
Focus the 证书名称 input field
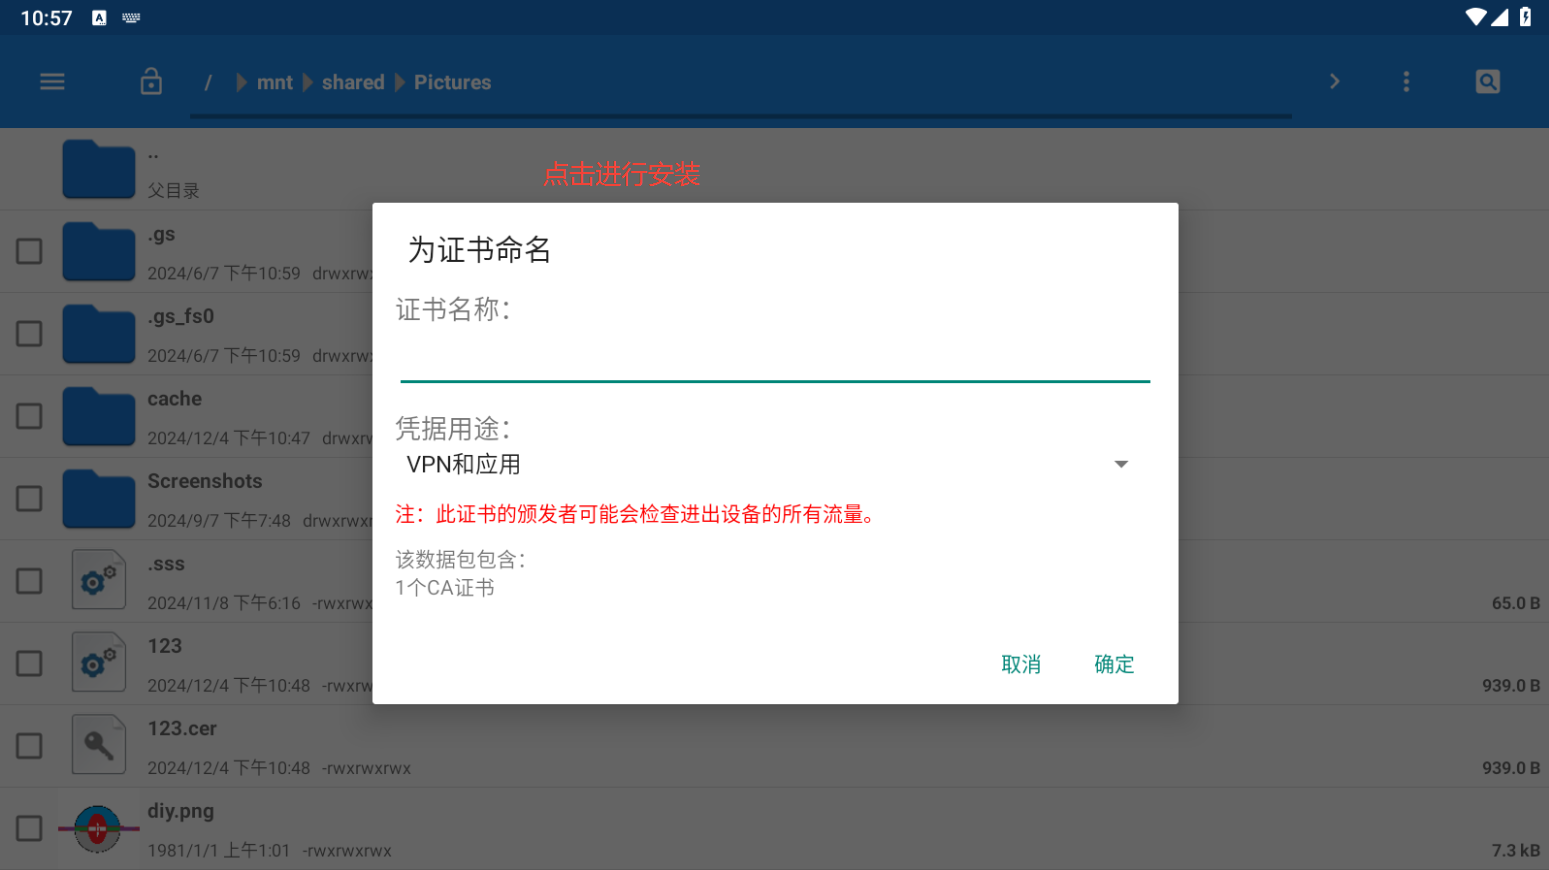[775, 358]
